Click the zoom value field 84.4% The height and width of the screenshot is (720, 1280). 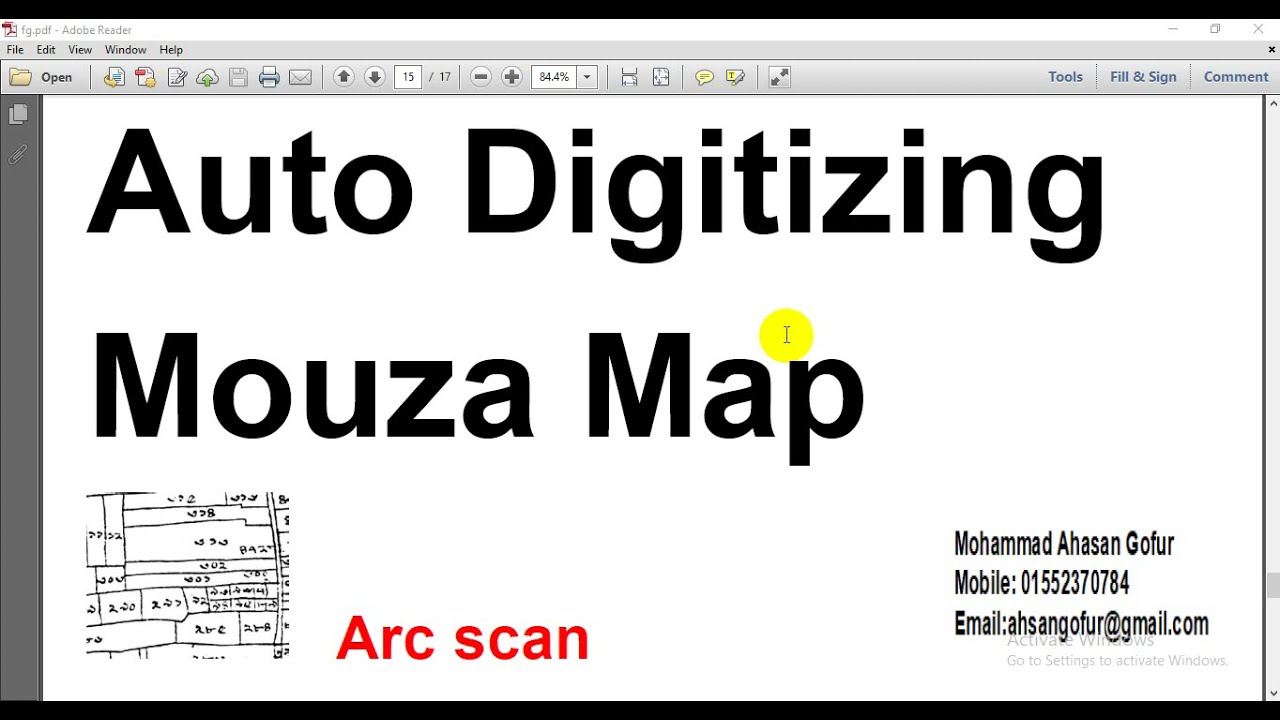click(x=554, y=77)
